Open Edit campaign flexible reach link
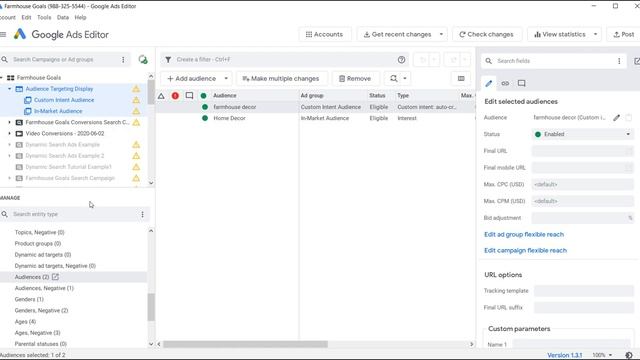 525,250
